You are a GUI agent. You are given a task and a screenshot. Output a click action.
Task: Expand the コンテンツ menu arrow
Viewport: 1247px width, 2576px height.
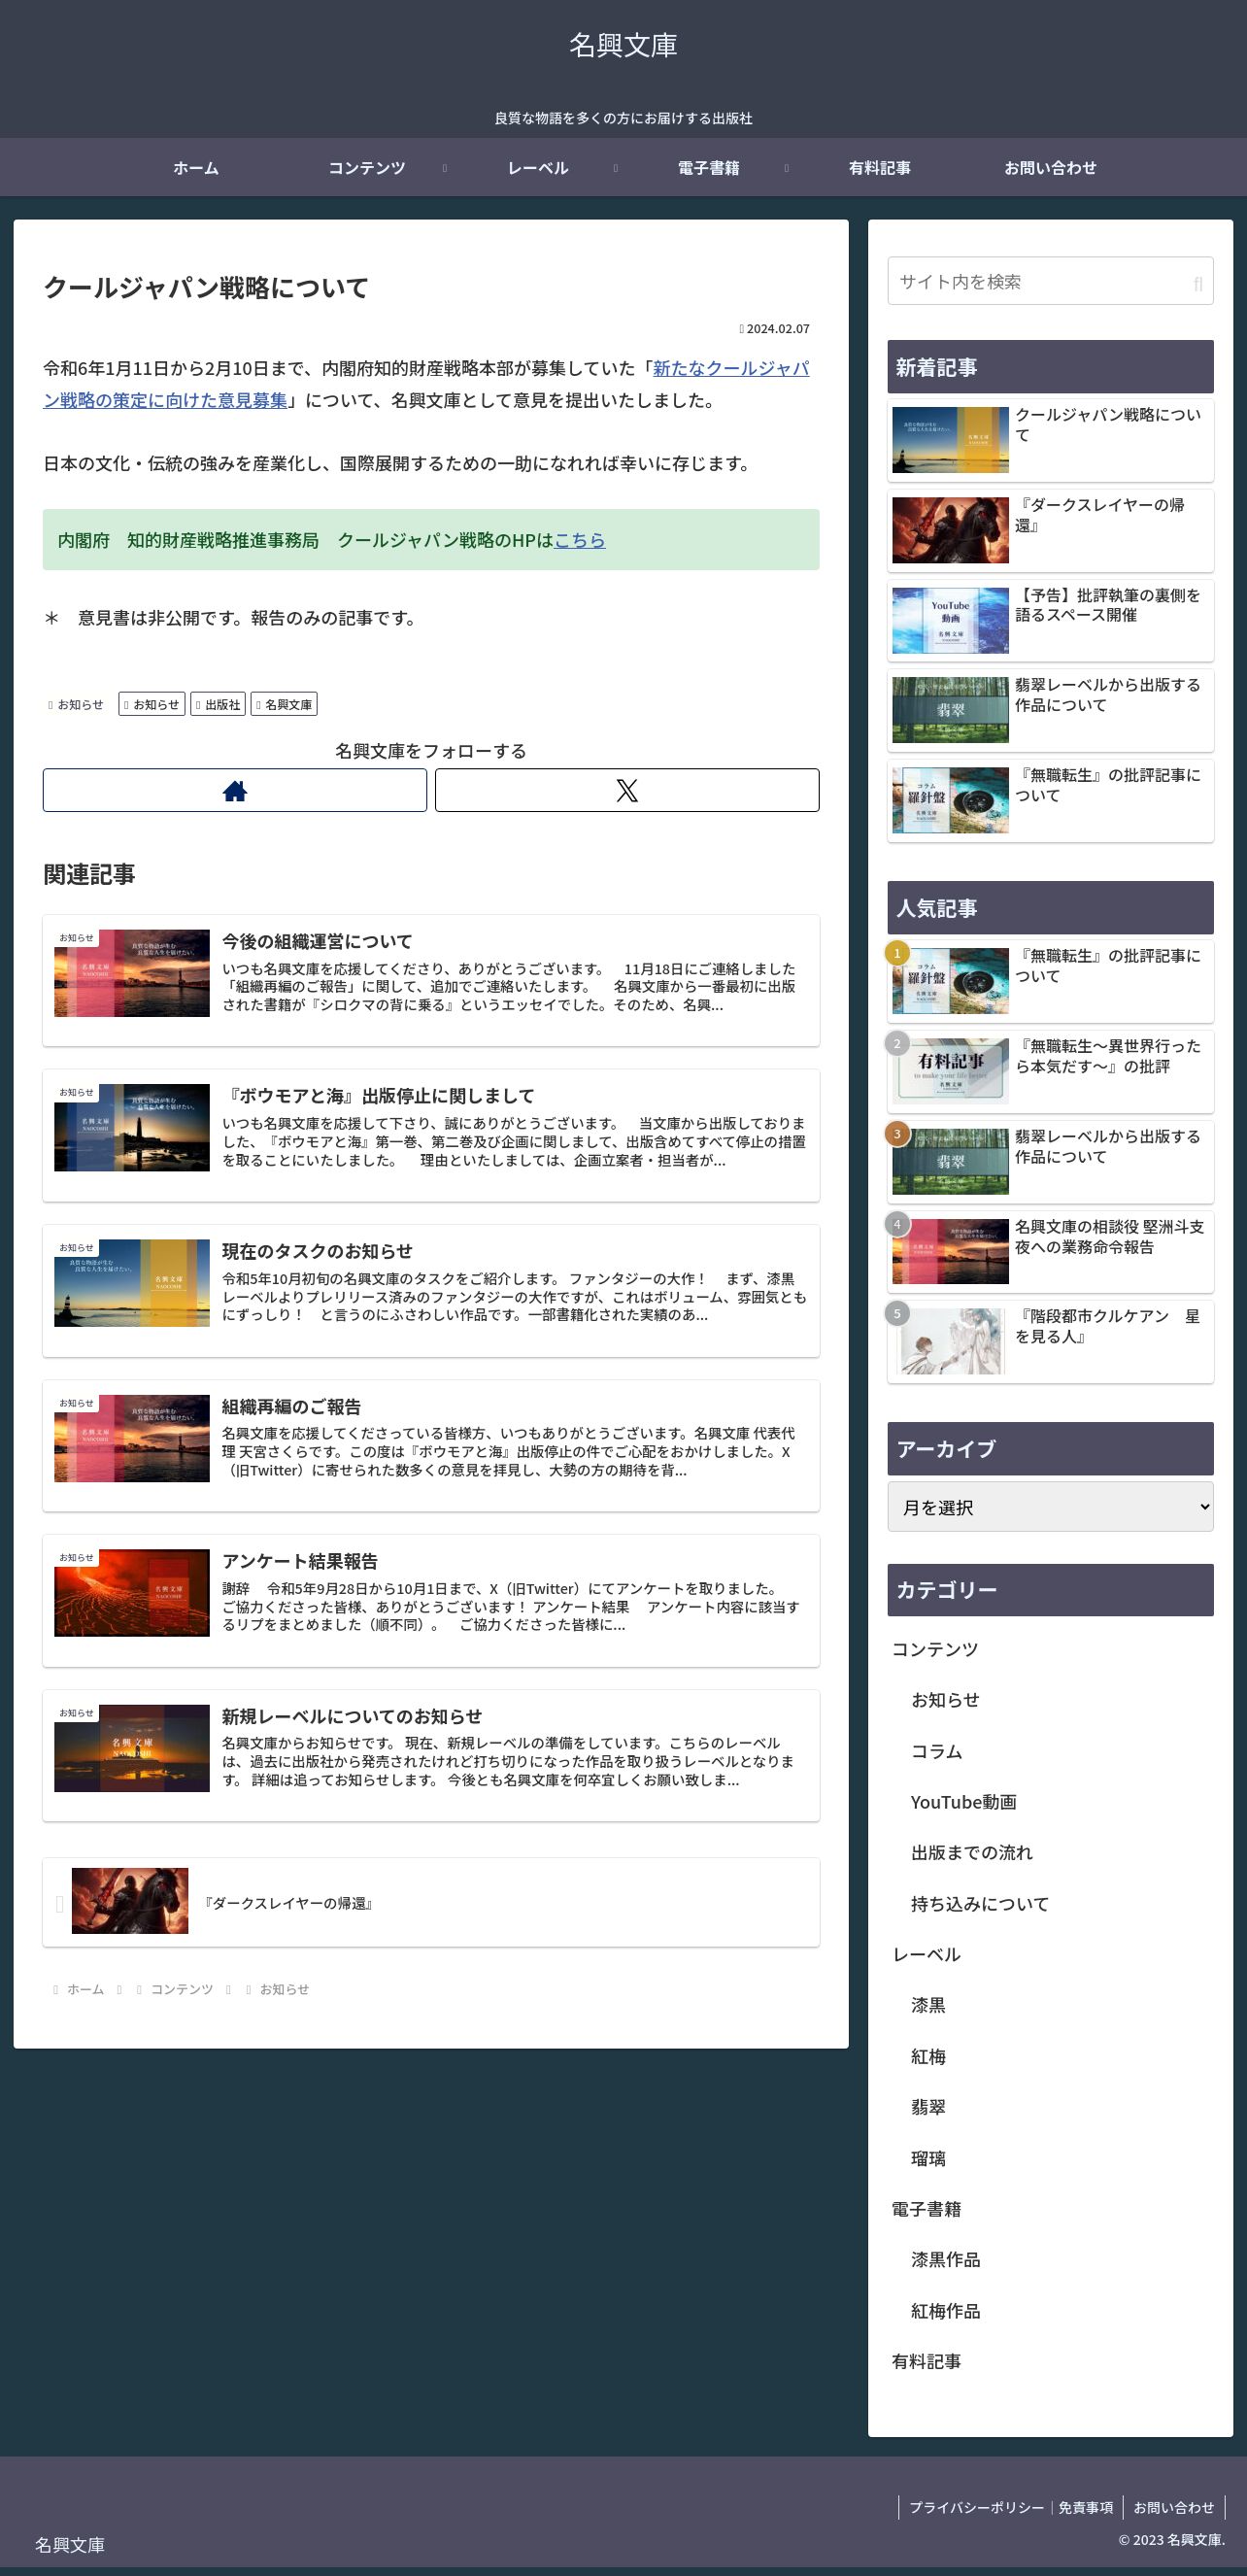(x=445, y=168)
